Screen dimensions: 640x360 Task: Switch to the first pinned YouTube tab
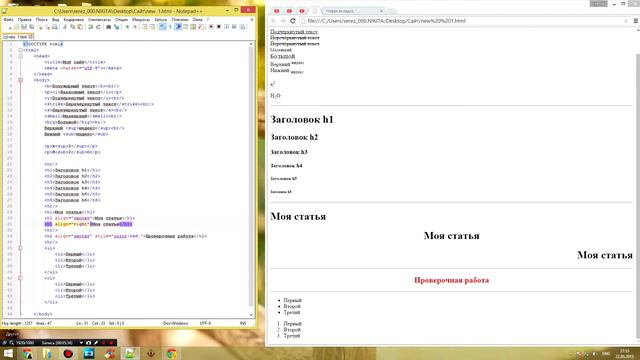(277, 11)
